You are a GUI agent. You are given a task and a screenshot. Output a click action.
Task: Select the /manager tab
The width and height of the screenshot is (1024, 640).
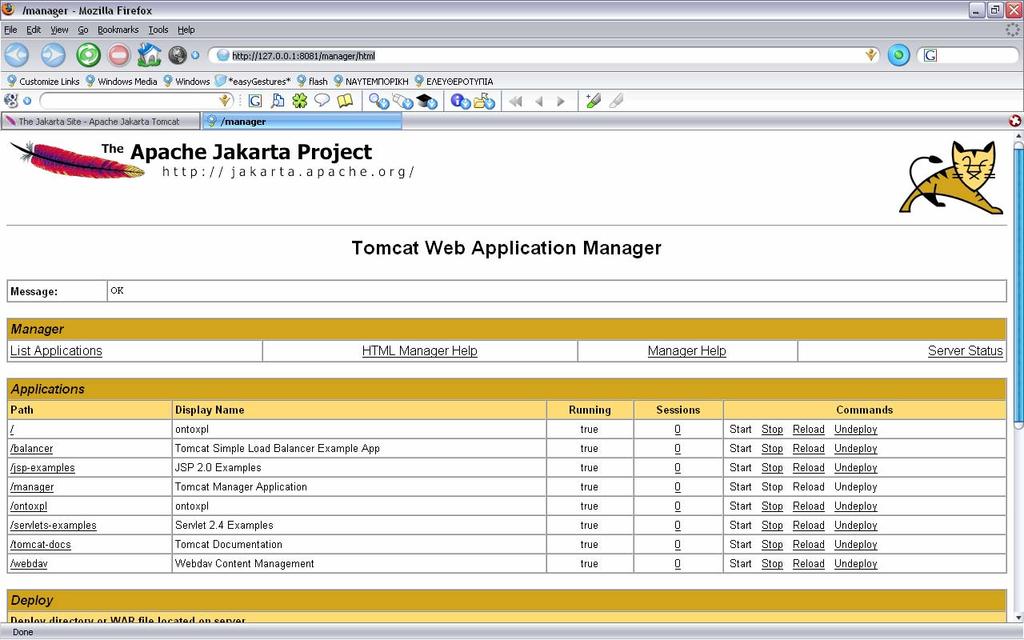[x=302, y=121]
